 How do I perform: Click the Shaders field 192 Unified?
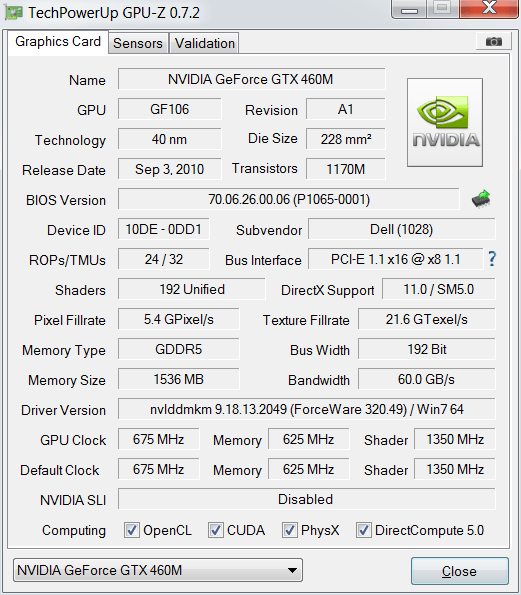[x=192, y=289]
